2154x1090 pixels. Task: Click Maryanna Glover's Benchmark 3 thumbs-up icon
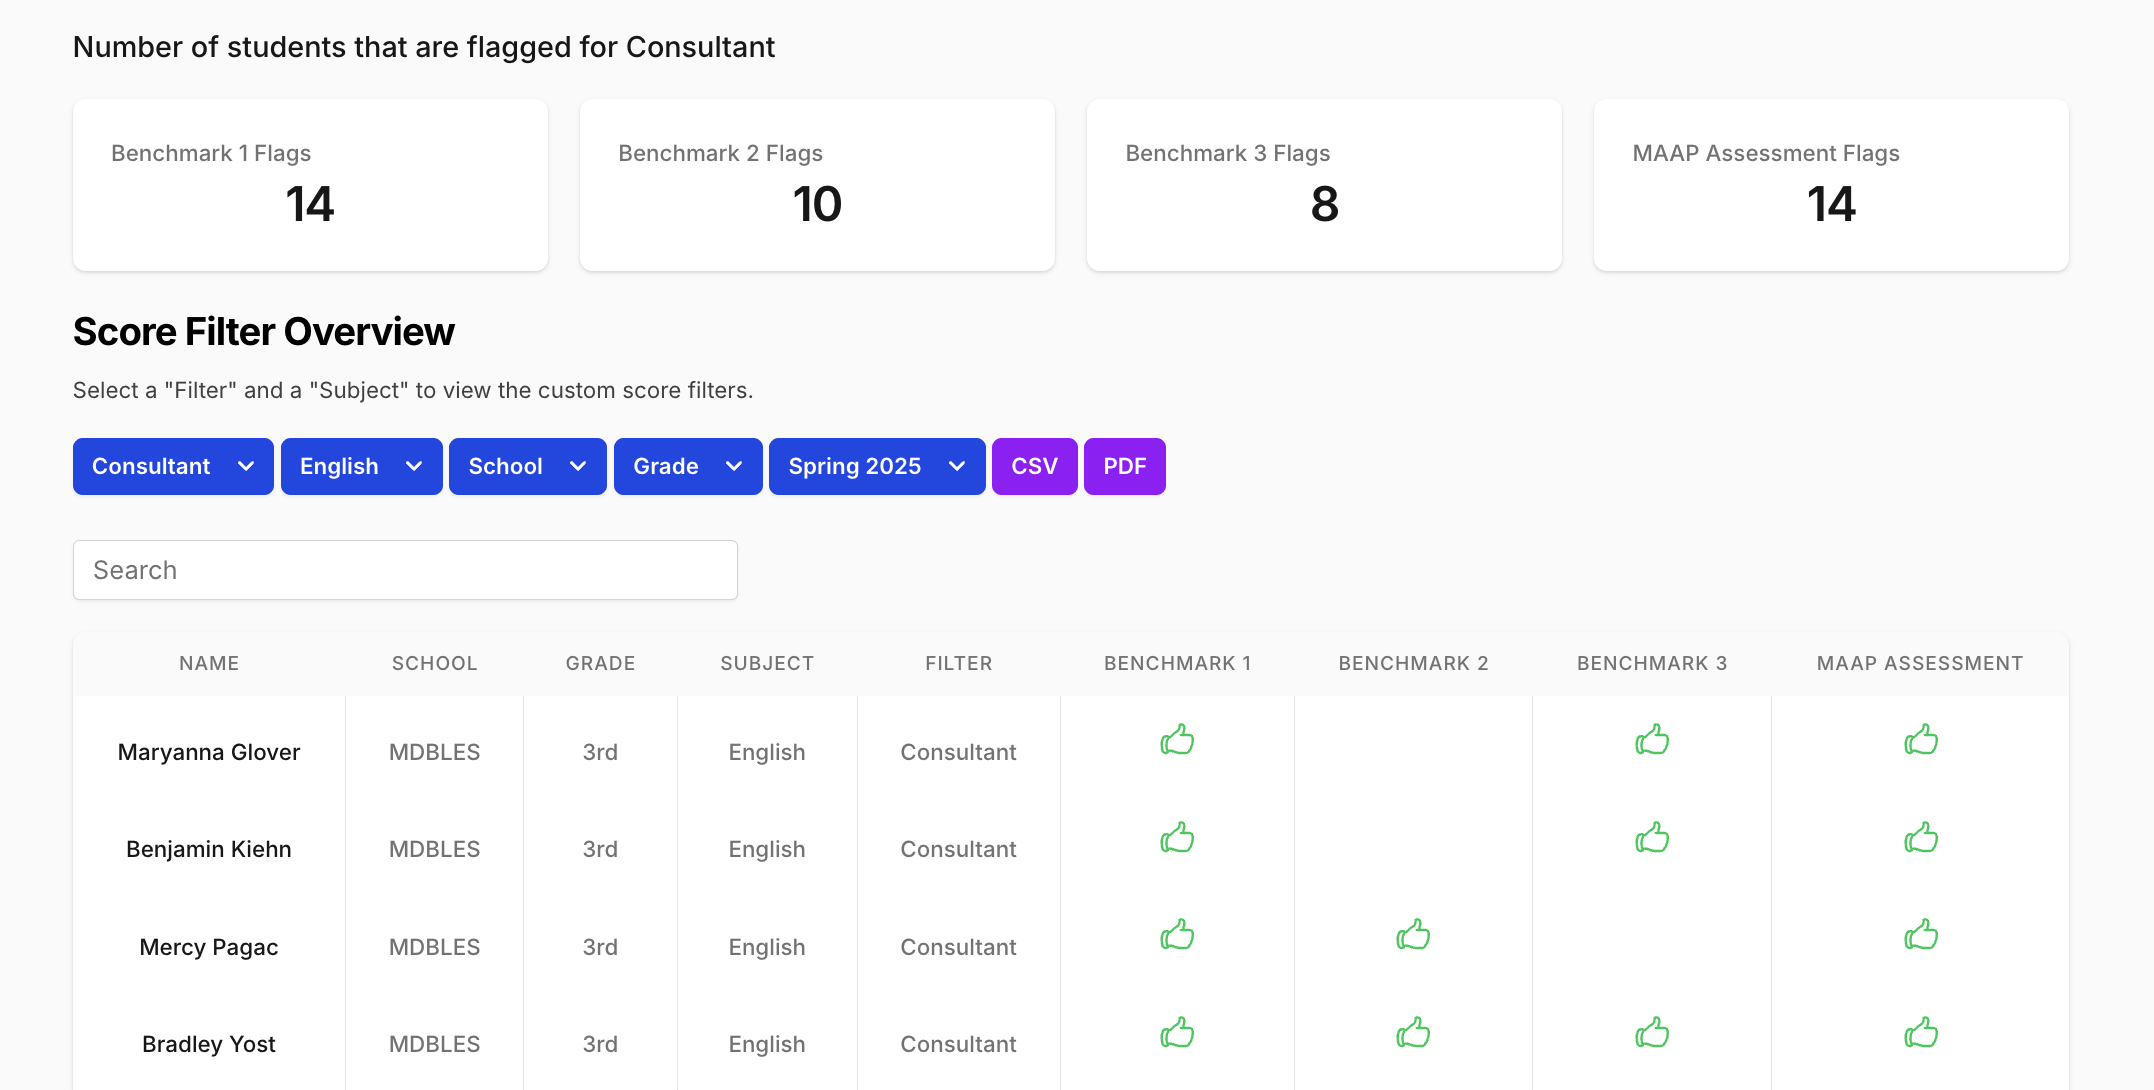click(1652, 741)
